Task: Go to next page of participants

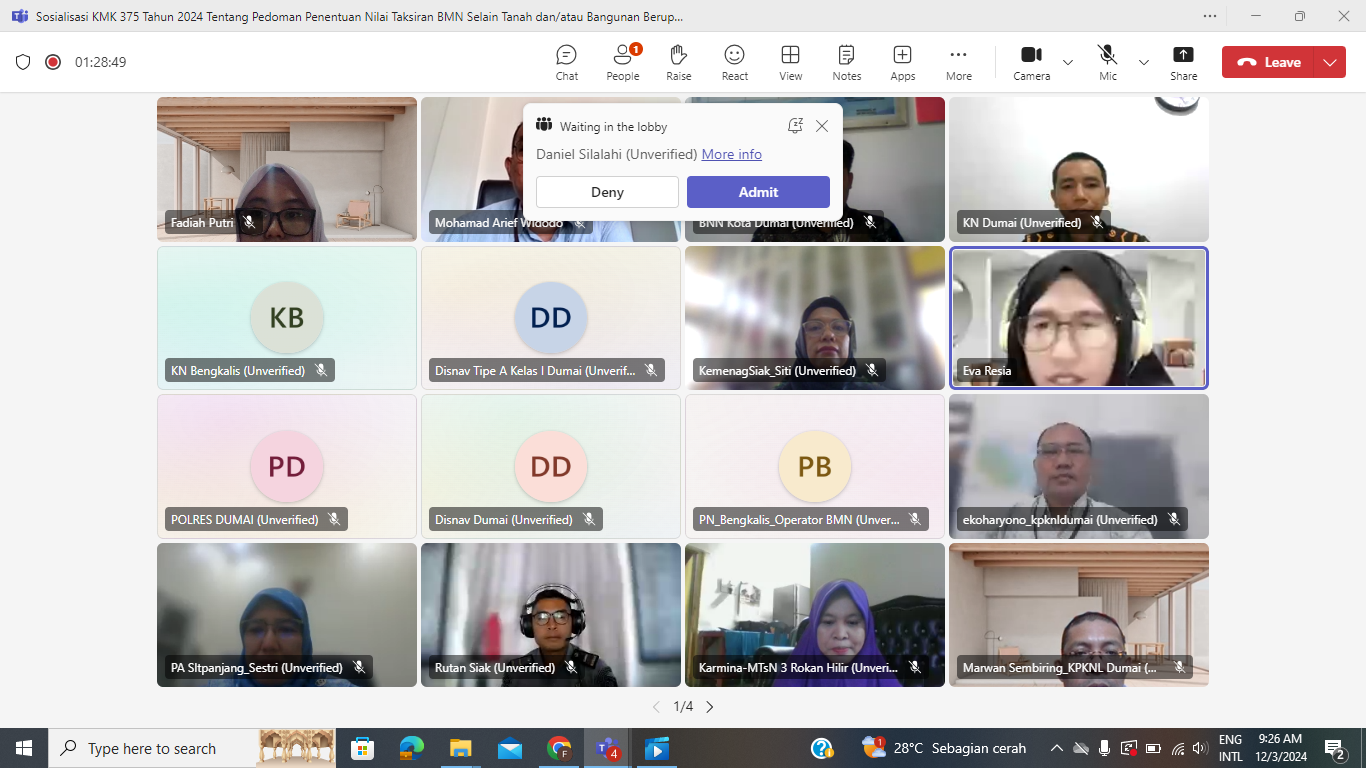Action: (x=710, y=707)
